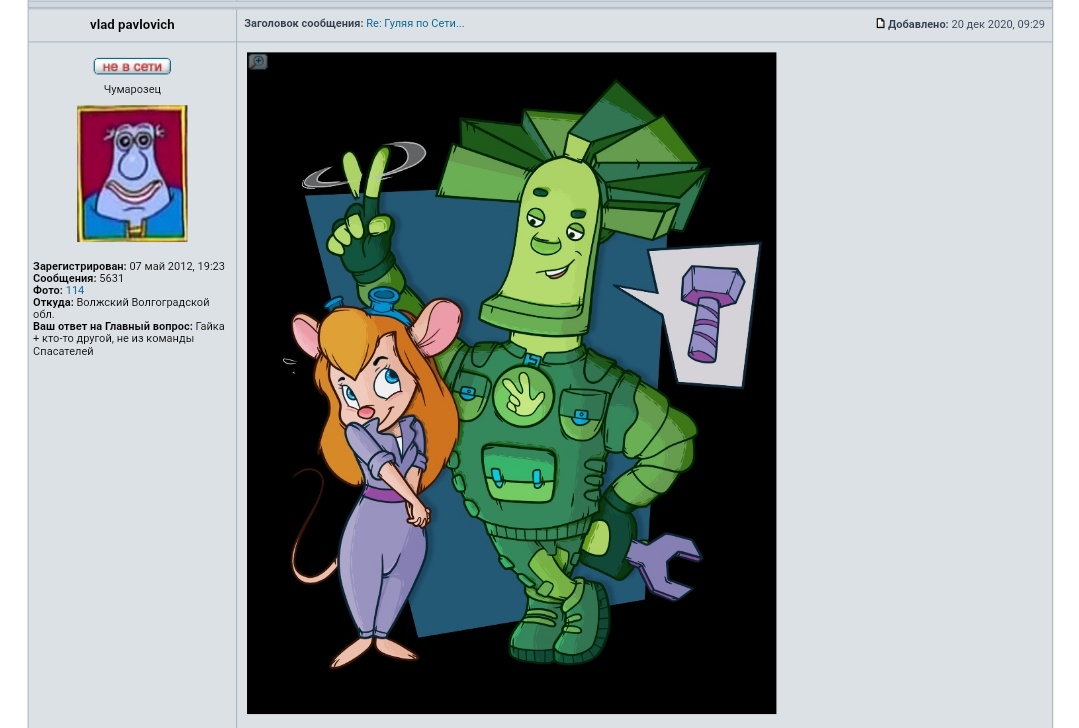Click the user rank text 'Чумарозец'

[132, 89]
